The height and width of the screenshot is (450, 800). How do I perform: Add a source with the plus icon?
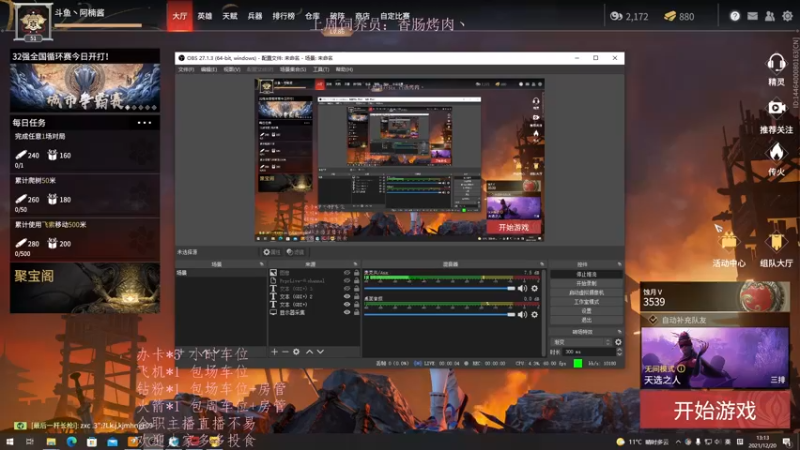(x=274, y=352)
